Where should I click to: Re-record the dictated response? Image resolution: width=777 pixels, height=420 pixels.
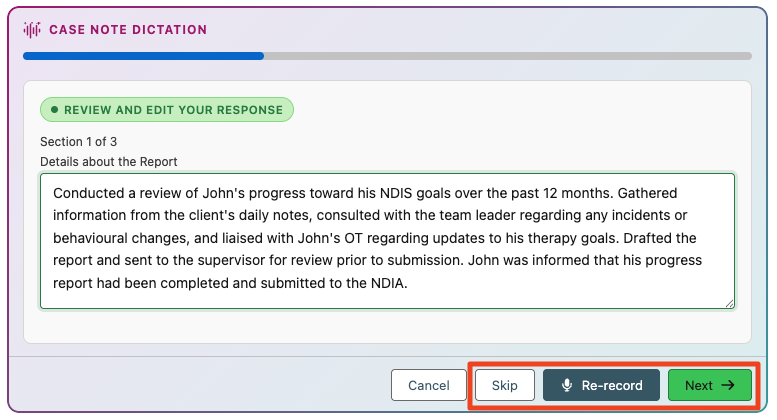(x=602, y=385)
